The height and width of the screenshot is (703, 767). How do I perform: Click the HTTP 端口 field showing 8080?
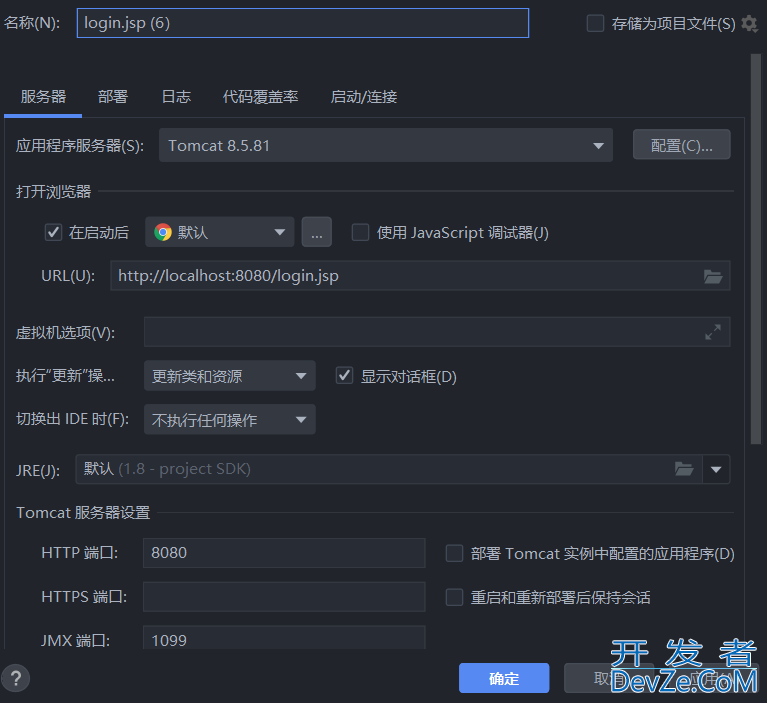tap(284, 553)
